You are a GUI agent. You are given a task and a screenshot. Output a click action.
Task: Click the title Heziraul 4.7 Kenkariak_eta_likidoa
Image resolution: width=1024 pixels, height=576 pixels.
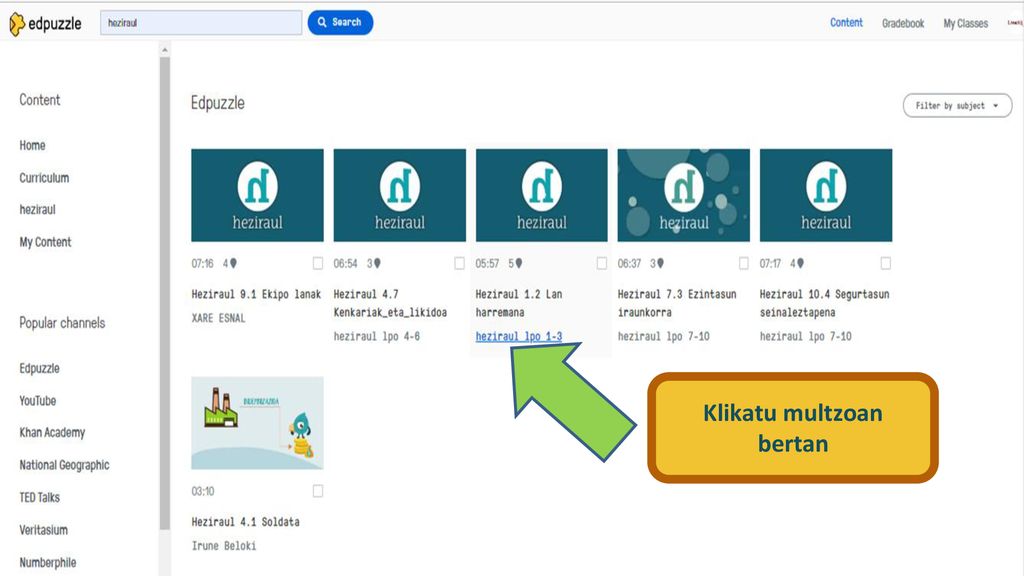pyautogui.click(x=390, y=304)
